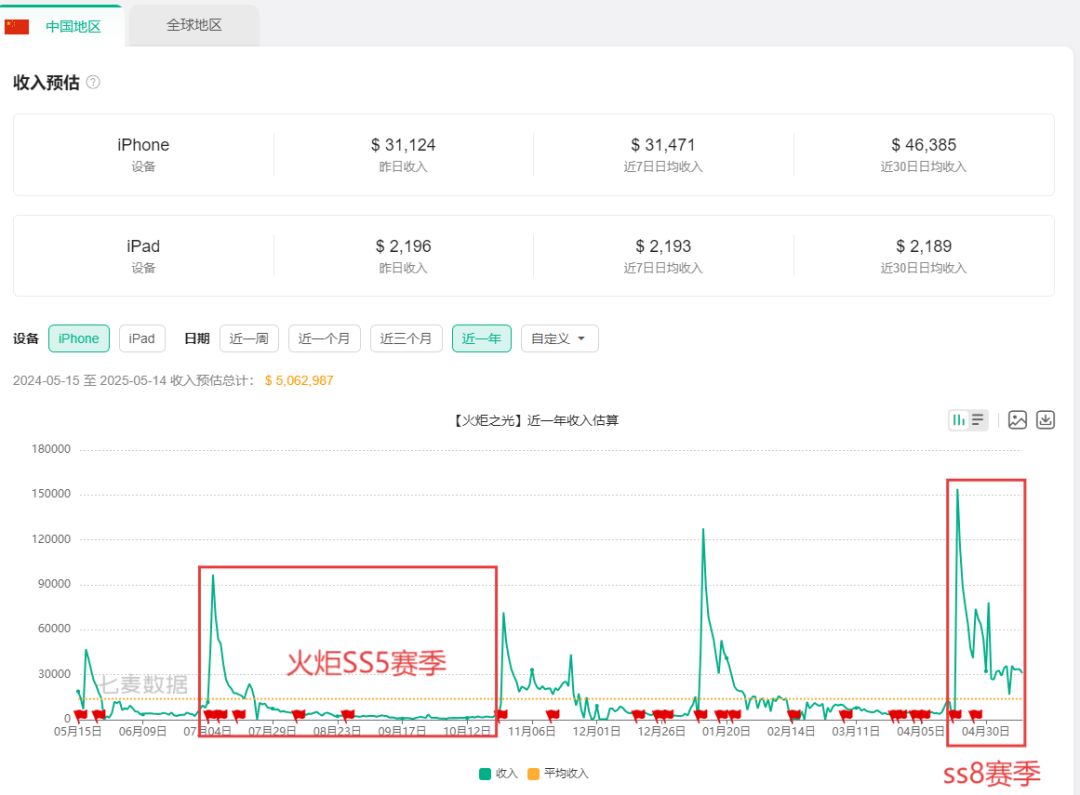Click the China flag icon in the tab

17,27
